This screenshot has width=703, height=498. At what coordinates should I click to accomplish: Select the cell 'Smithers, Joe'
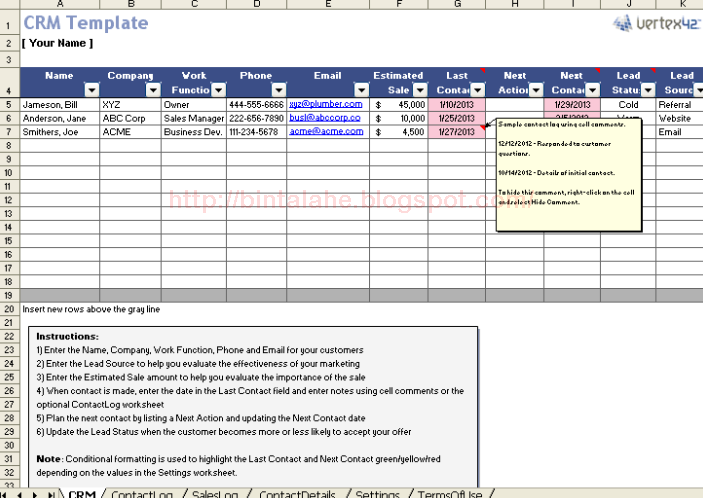[x=60, y=132]
